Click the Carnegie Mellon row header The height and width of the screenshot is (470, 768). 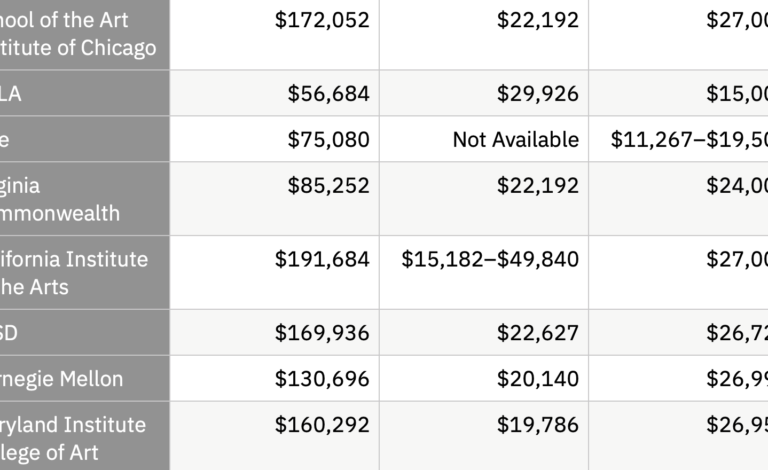tap(85, 378)
